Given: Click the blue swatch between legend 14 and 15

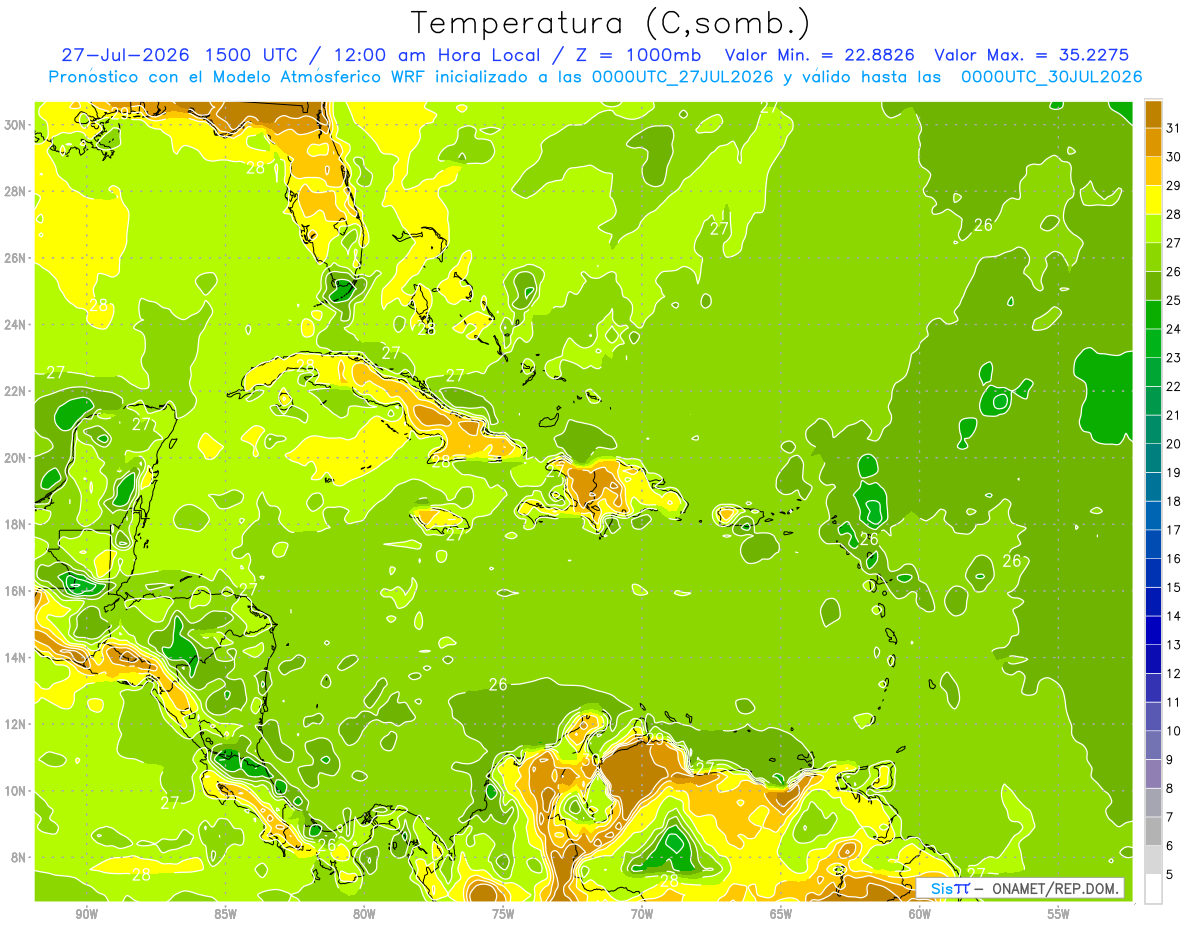Looking at the screenshot, I should pyautogui.click(x=1153, y=601).
